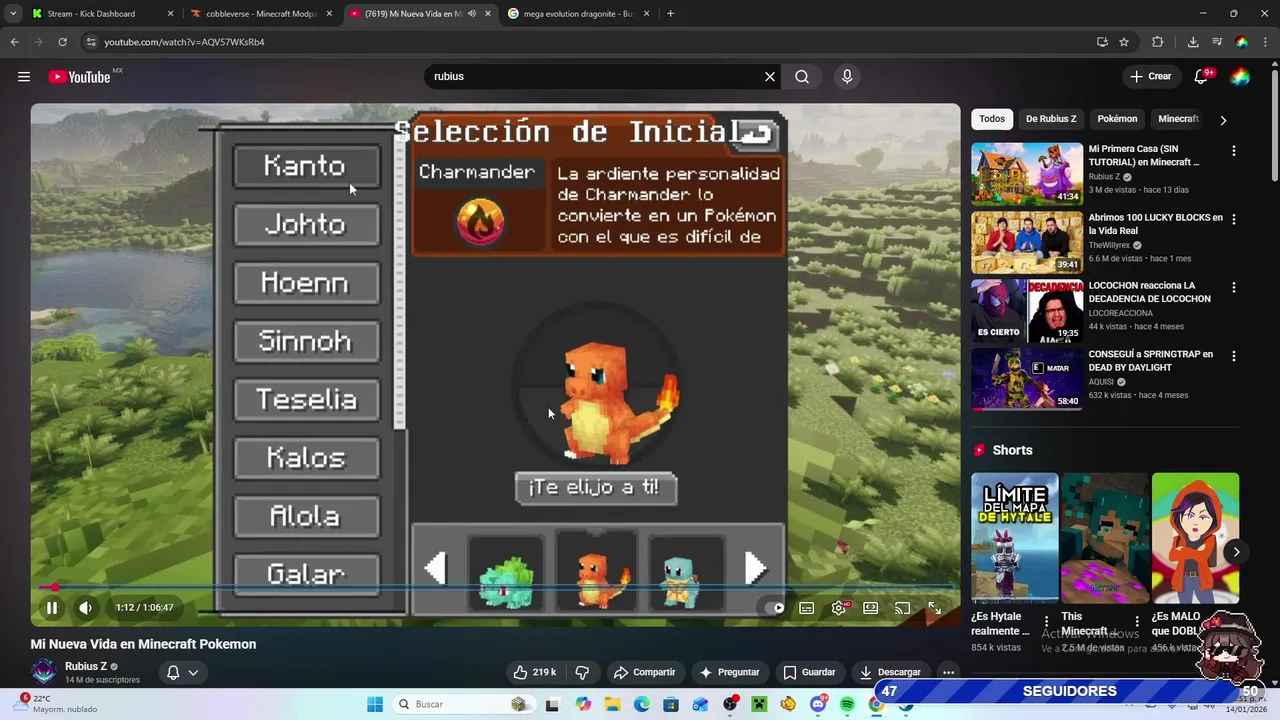Select the Pokémon filter chip
1280x720 pixels.
coord(1117,119)
